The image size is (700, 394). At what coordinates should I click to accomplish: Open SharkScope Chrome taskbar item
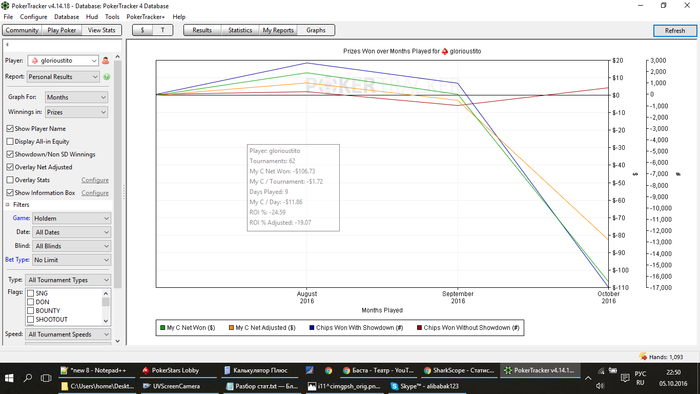(x=460, y=370)
